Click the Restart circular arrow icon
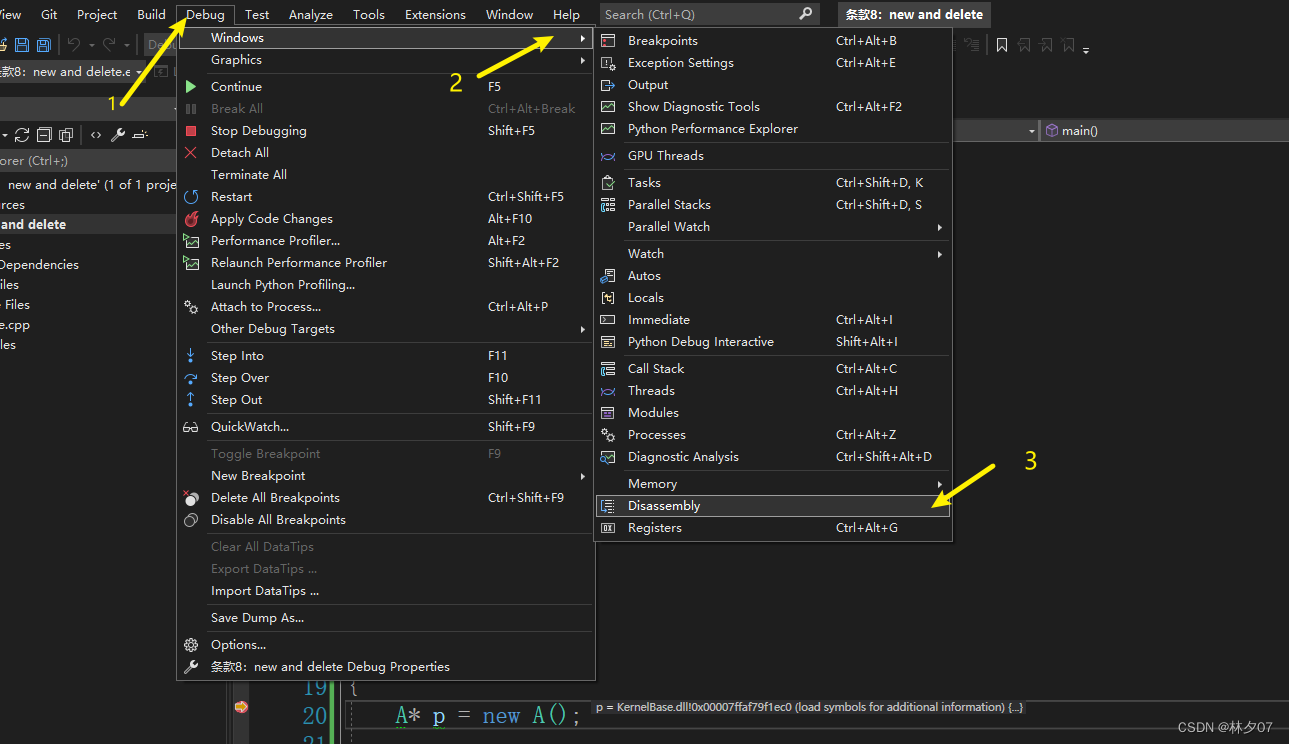Viewport: 1289px width, 744px height. [x=191, y=197]
